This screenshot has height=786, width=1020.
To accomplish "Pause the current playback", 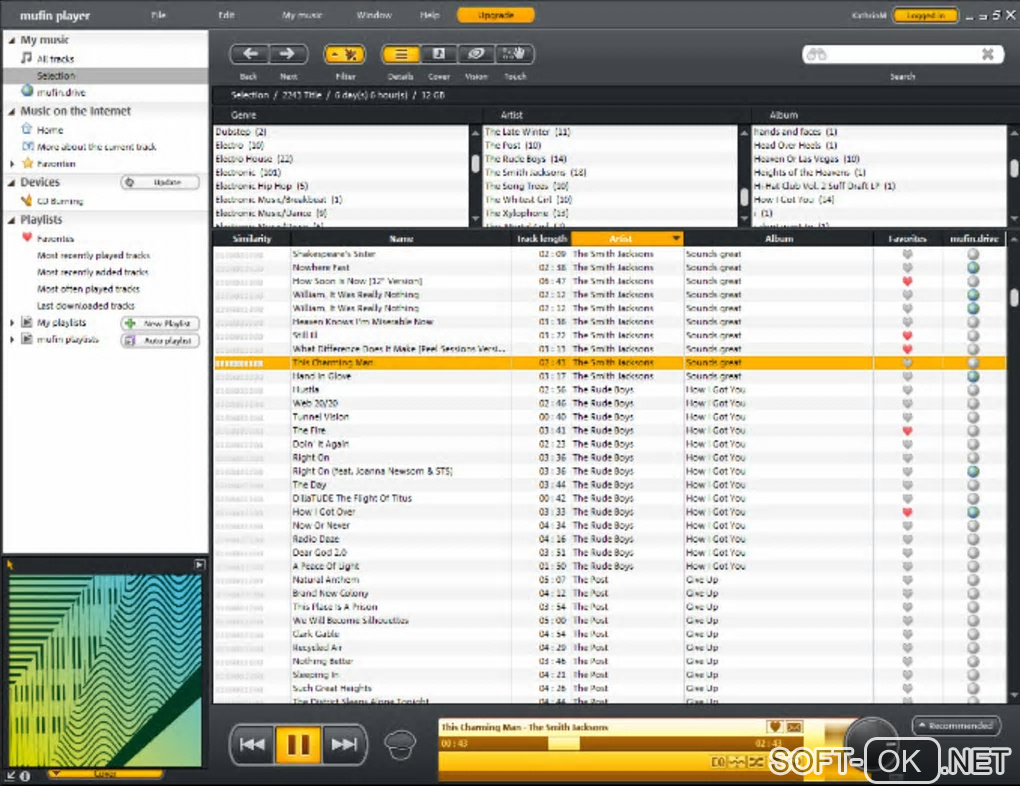I will click(x=298, y=744).
